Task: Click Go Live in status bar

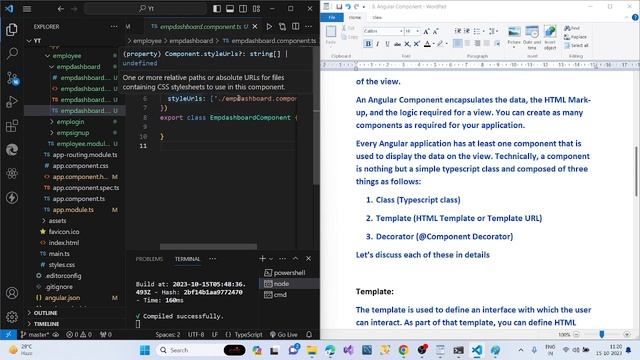Action: click(x=284, y=335)
